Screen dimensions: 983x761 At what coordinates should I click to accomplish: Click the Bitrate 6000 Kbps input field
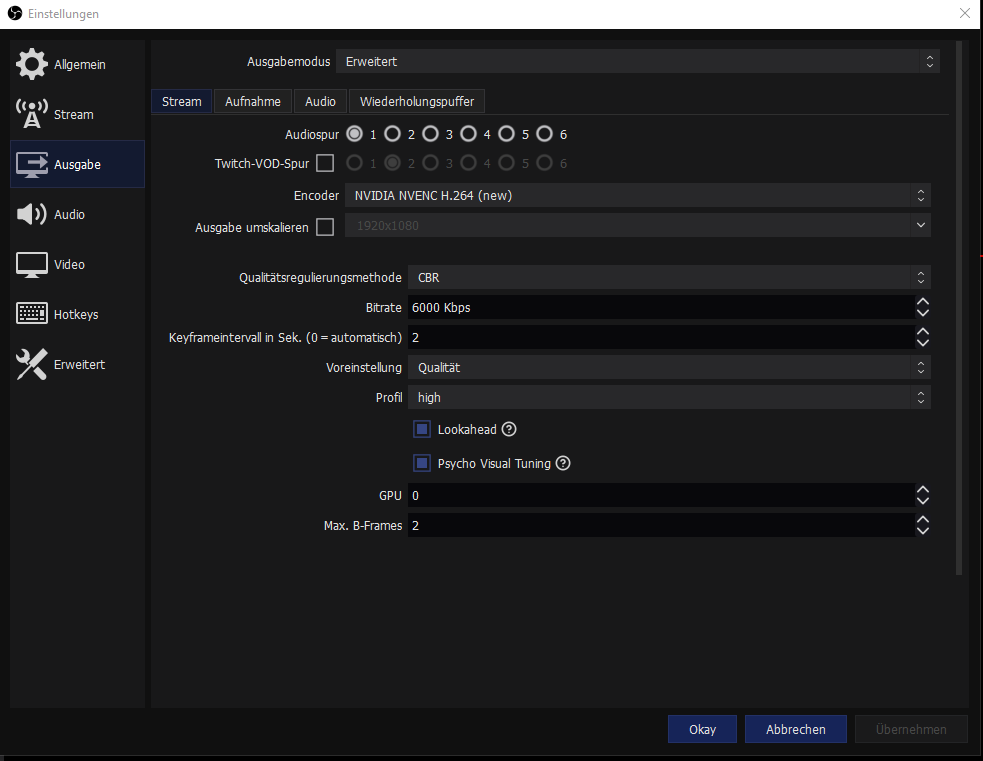pyautogui.click(x=660, y=308)
